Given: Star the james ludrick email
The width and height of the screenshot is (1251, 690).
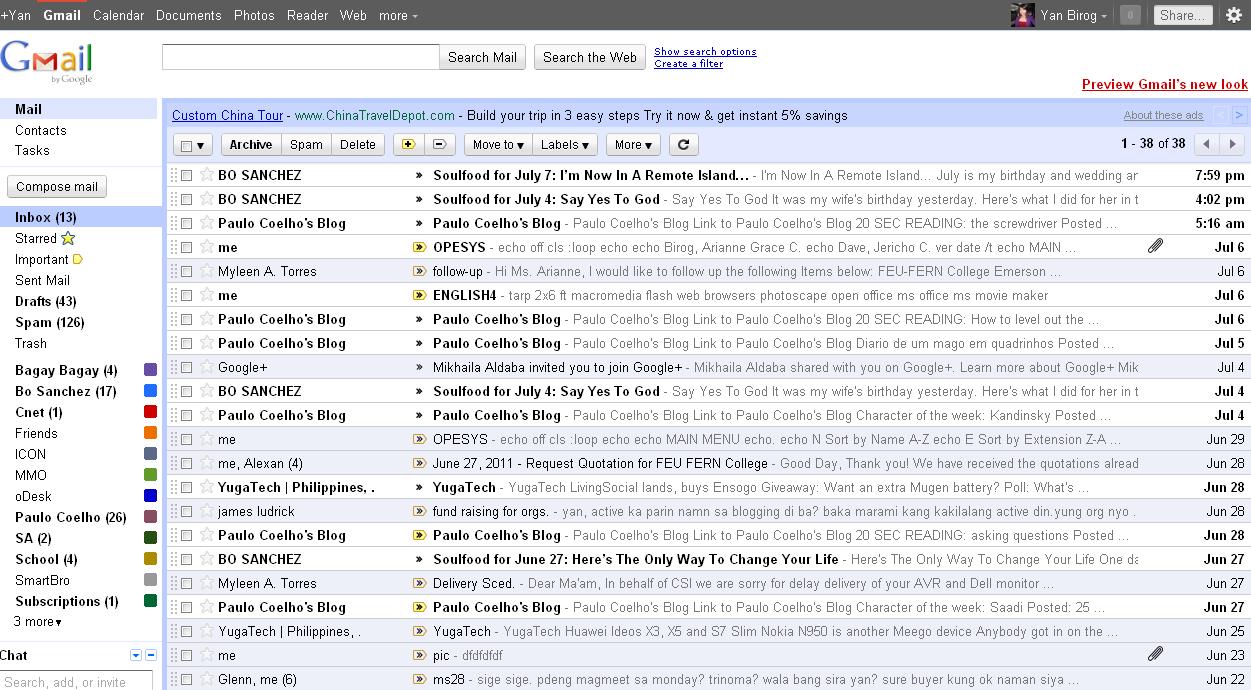Looking at the screenshot, I should 207,511.
